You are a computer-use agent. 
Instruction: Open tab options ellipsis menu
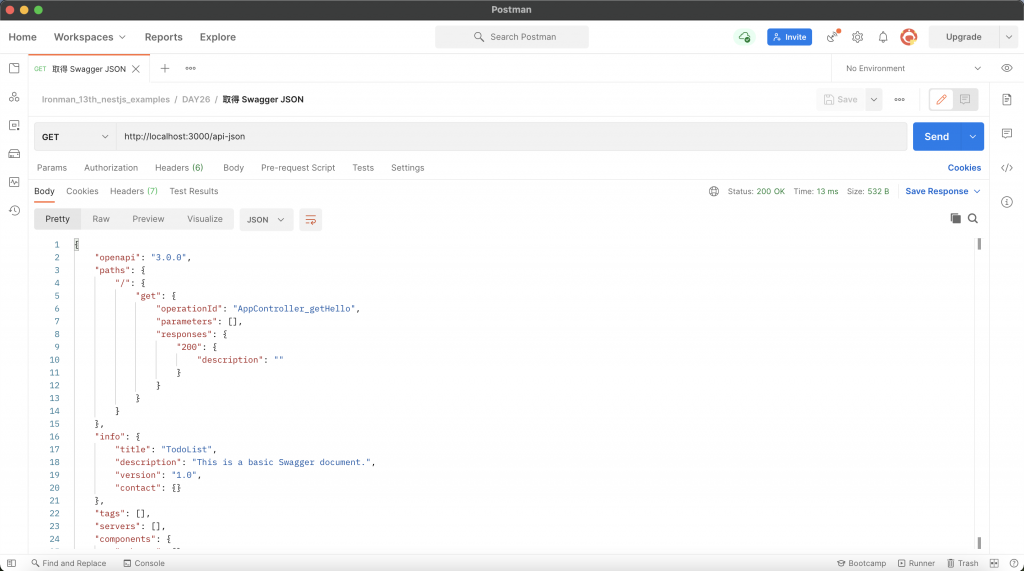point(190,68)
